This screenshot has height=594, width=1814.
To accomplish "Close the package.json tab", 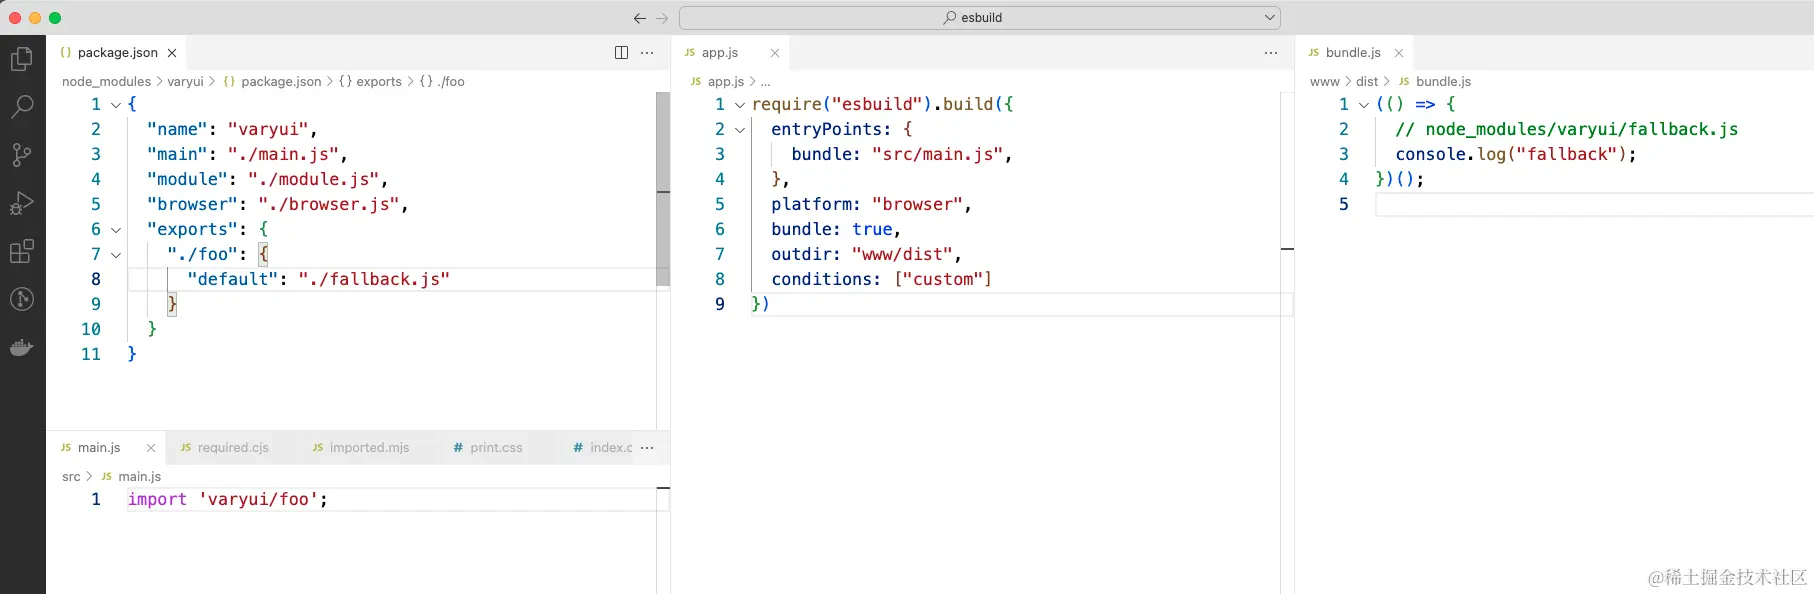I will coord(172,53).
